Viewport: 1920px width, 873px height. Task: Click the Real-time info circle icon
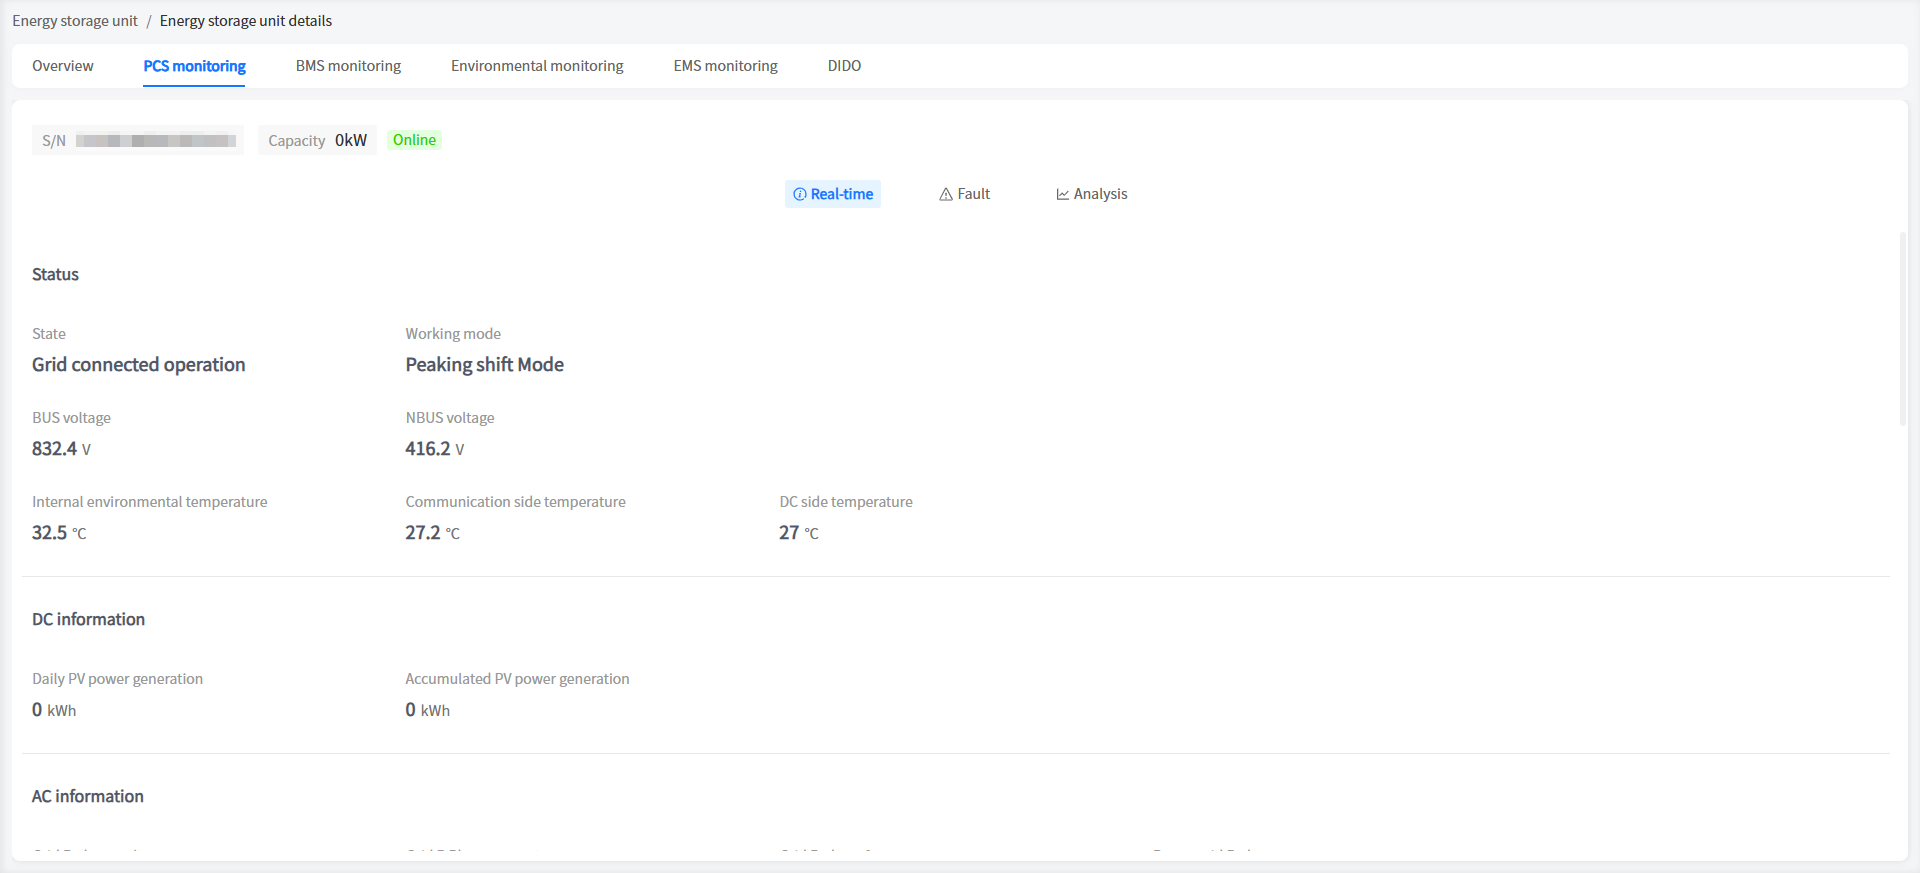click(x=799, y=194)
